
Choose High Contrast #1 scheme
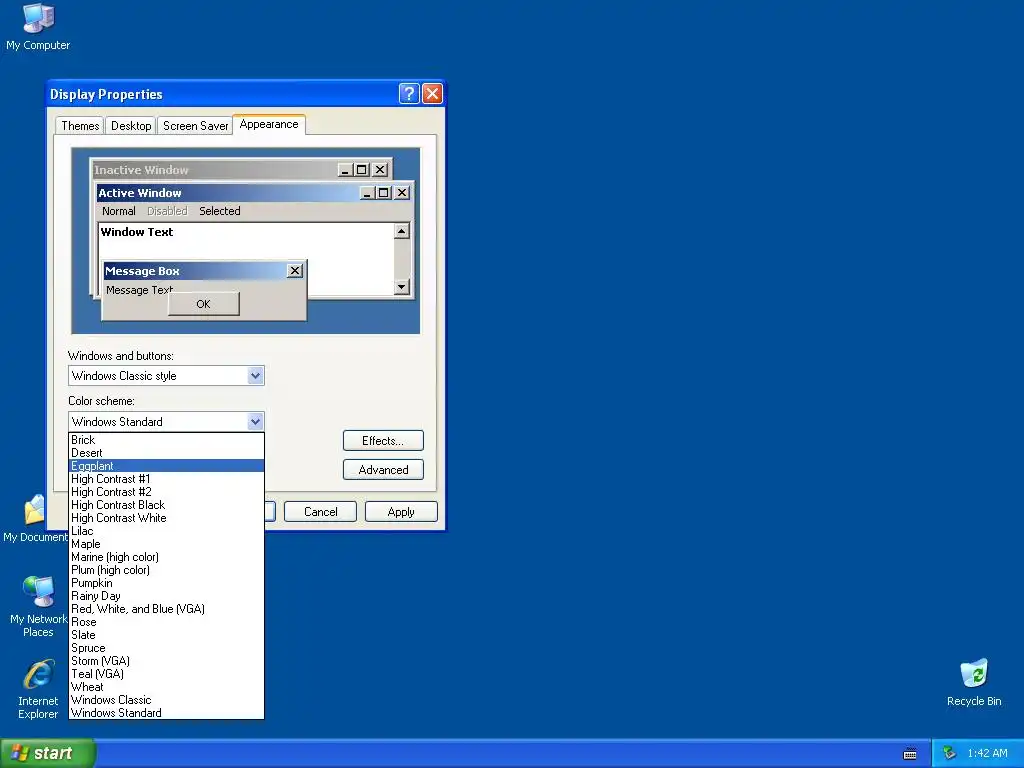coord(166,479)
